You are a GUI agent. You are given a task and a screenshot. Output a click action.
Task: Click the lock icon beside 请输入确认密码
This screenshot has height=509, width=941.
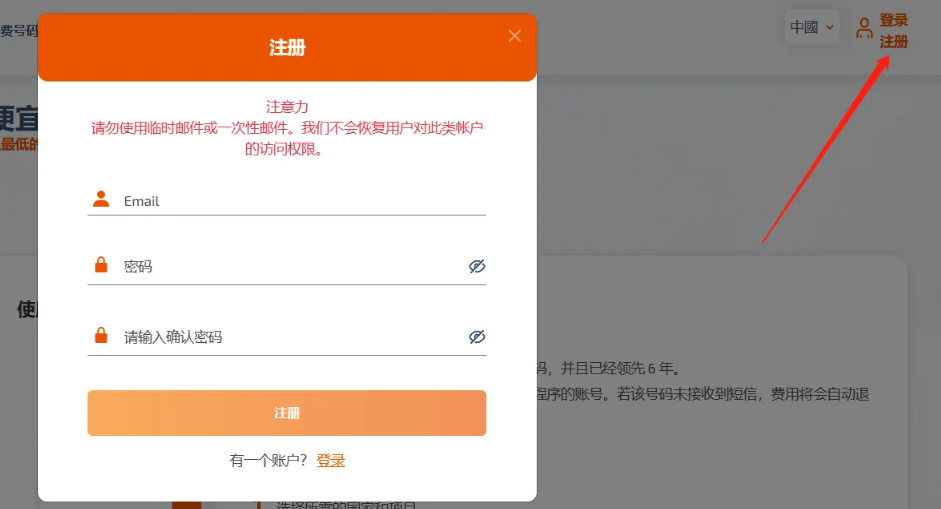tap(101, 336)
